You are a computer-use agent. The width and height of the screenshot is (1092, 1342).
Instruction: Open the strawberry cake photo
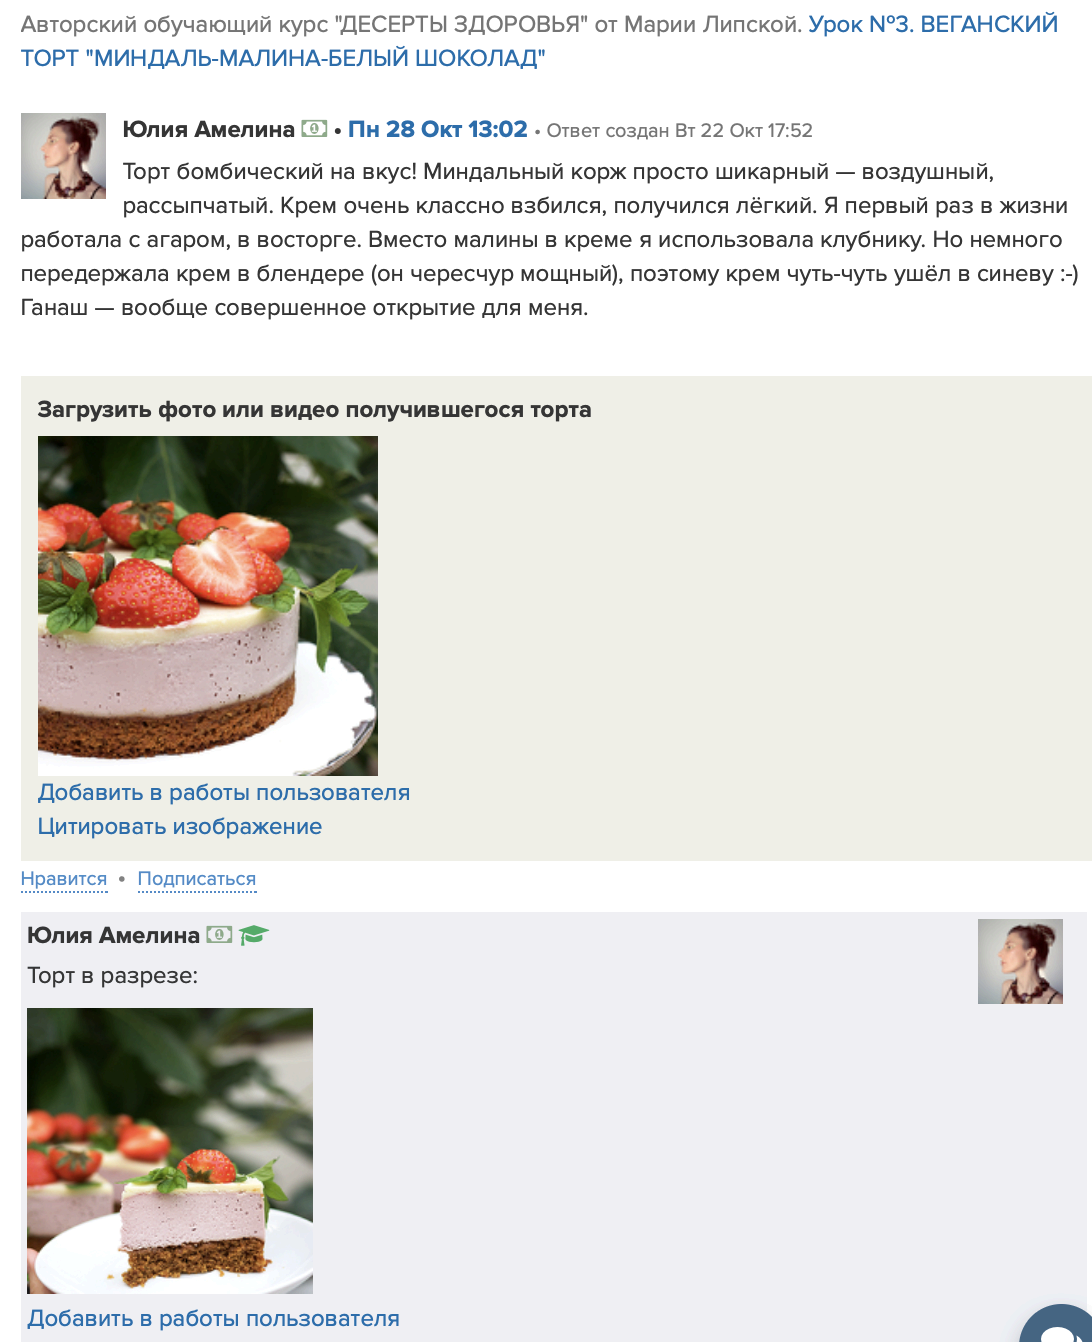click(x=208, y=606)
